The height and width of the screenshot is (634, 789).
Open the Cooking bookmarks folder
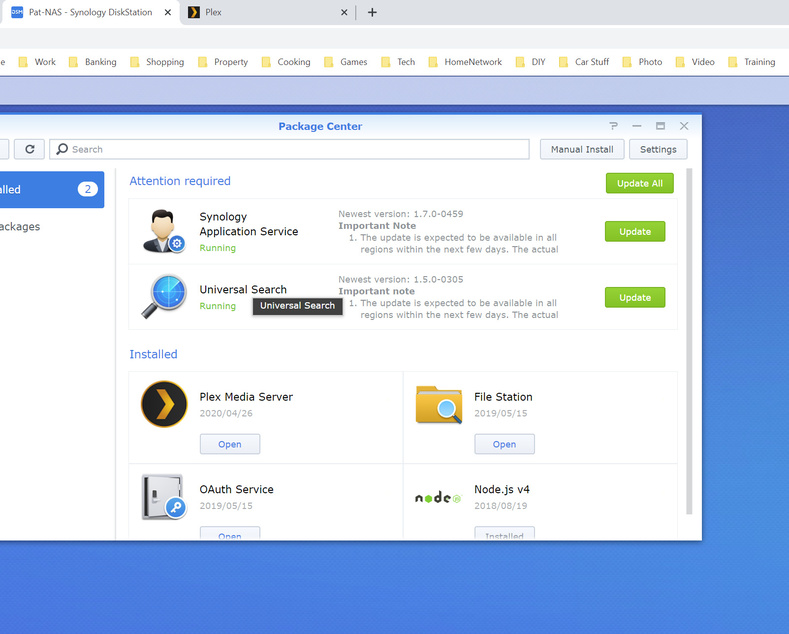point(286,62)
